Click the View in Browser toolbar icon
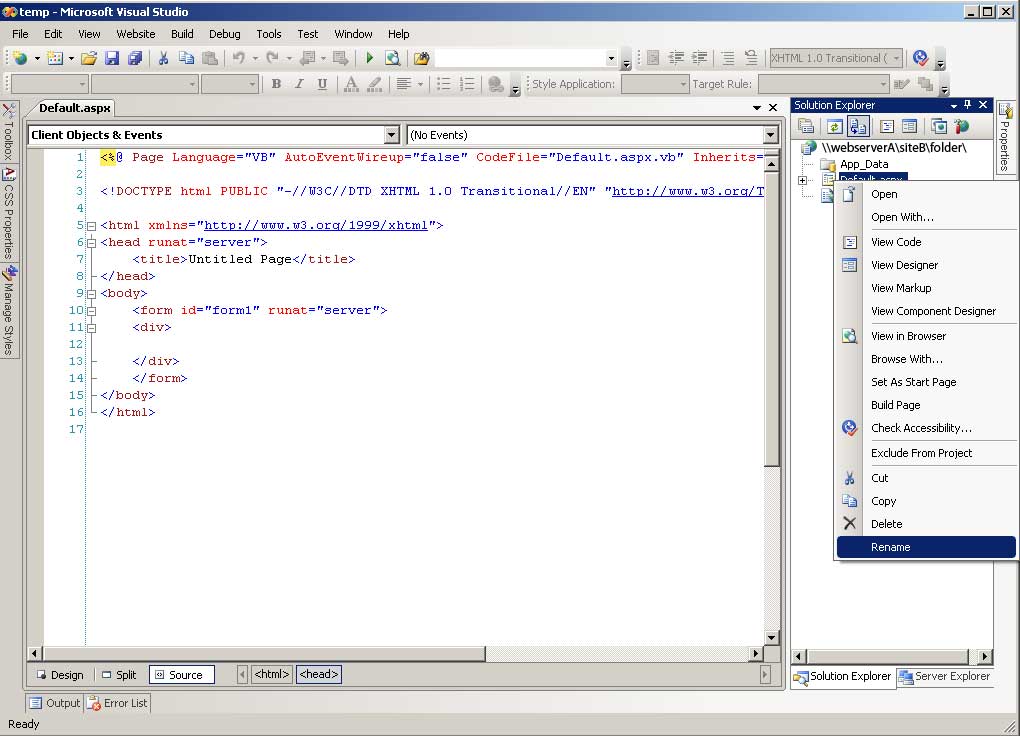This screenshot has width=1020, height=736. [x=392, y=59]
